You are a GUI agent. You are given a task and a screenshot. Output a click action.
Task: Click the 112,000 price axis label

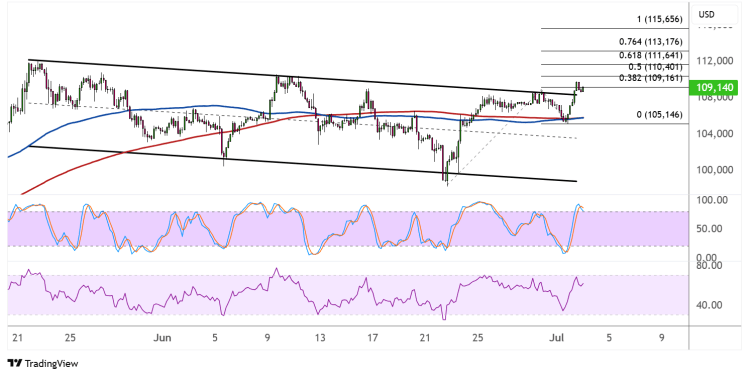tap(715, 61)
